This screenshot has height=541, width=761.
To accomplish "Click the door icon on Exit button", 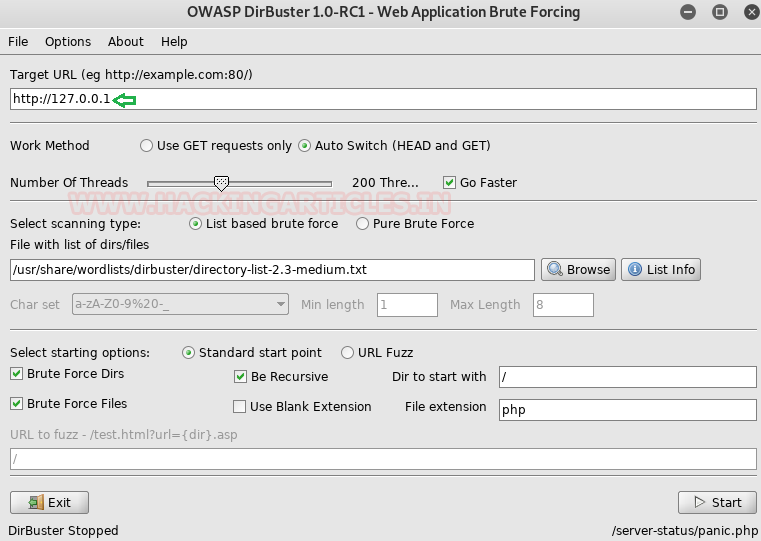I will click(x=36, y=502).
